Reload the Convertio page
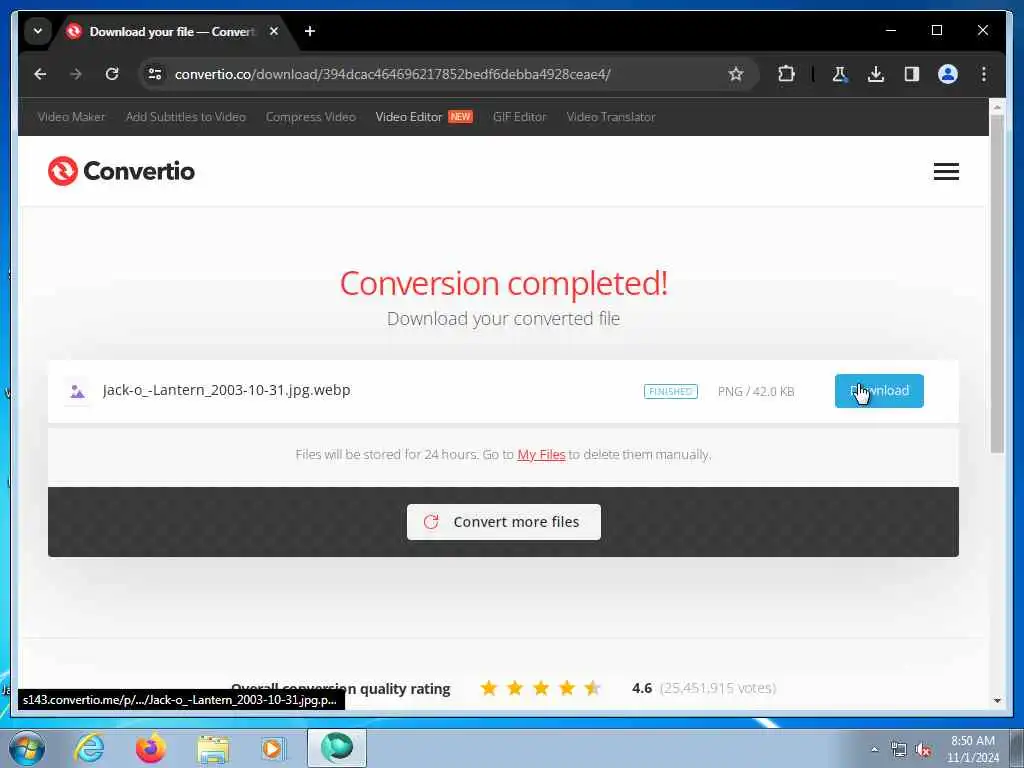 pyautogui.click(x=112, y=74)
